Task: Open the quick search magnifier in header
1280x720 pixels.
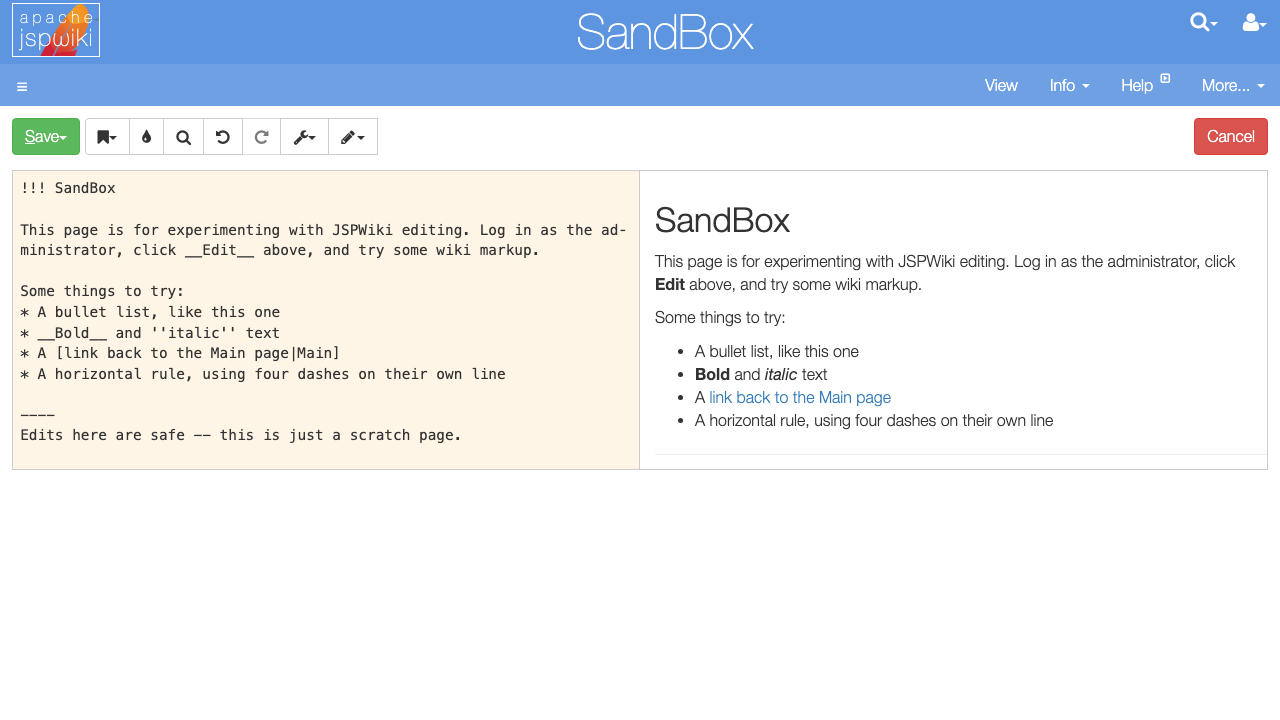Action: pyautogui.click(x=1203, y=22)
